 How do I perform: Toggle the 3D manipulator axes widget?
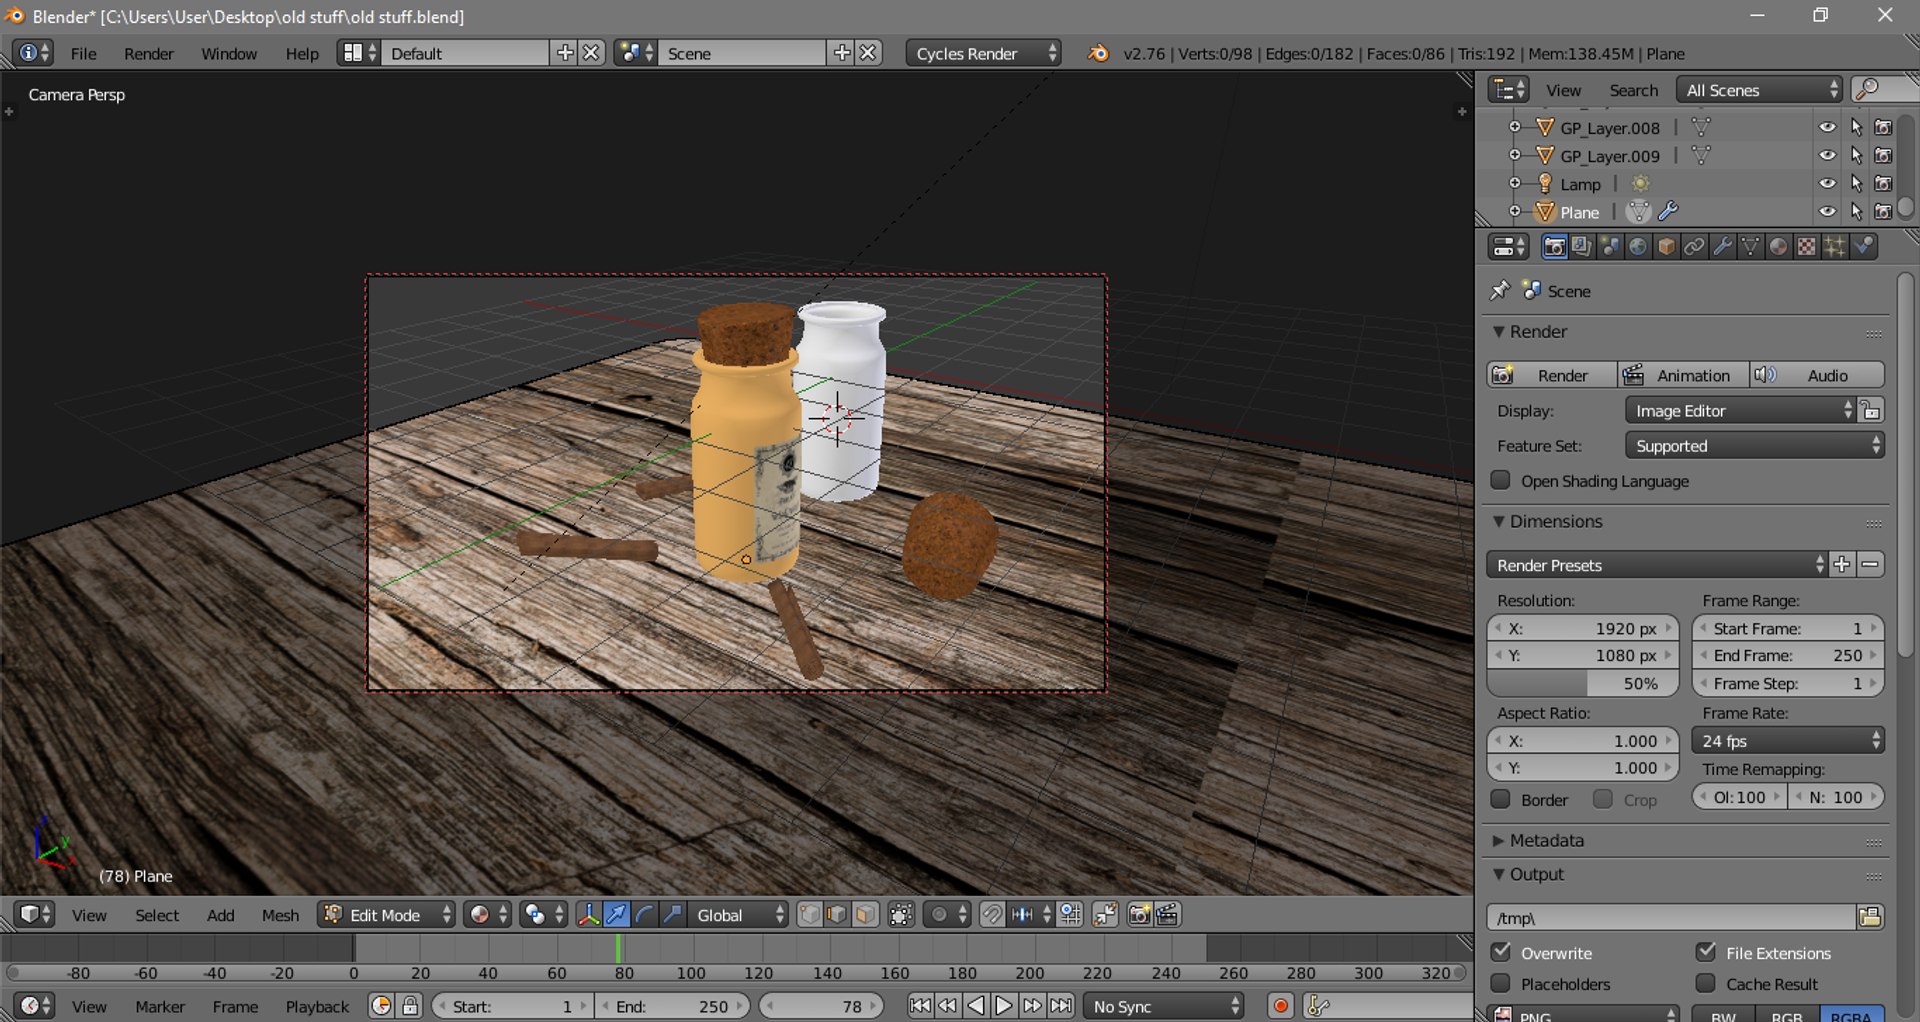(589, 915)
